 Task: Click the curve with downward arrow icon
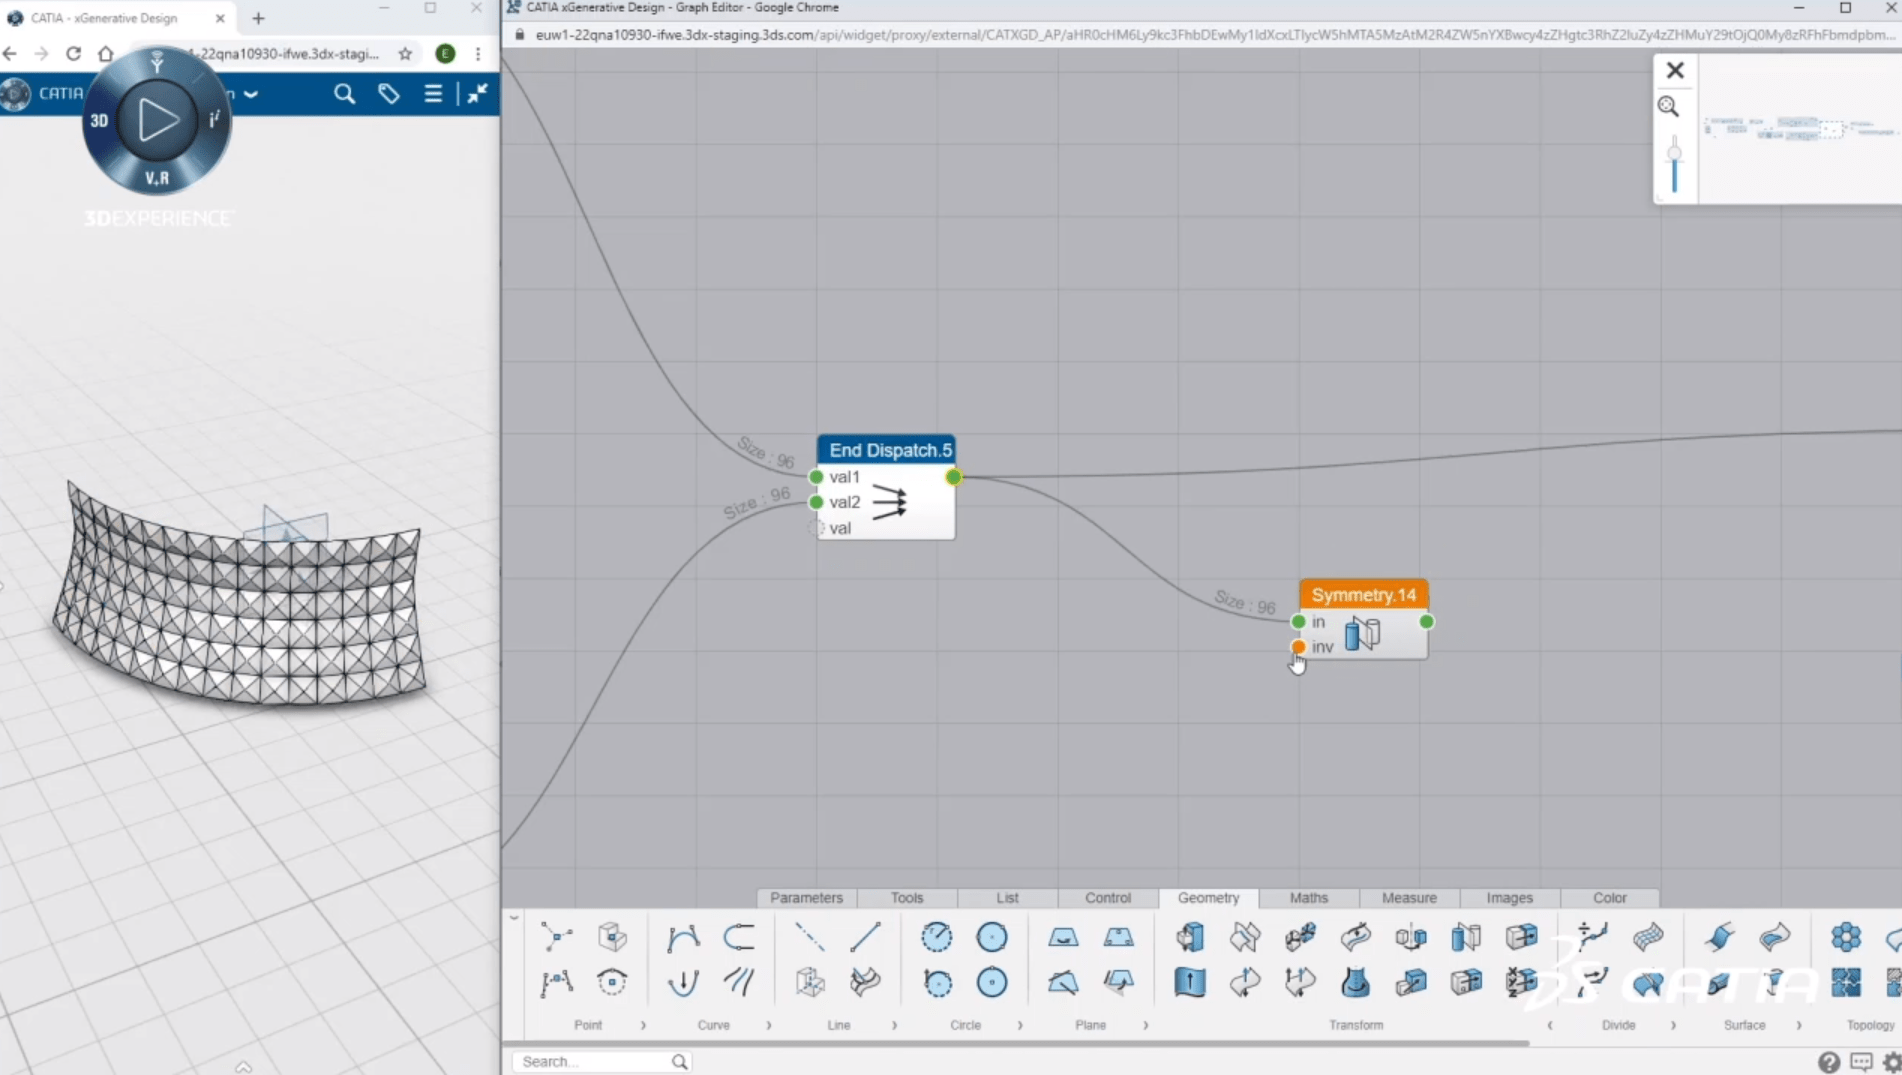tap(683, 982)
